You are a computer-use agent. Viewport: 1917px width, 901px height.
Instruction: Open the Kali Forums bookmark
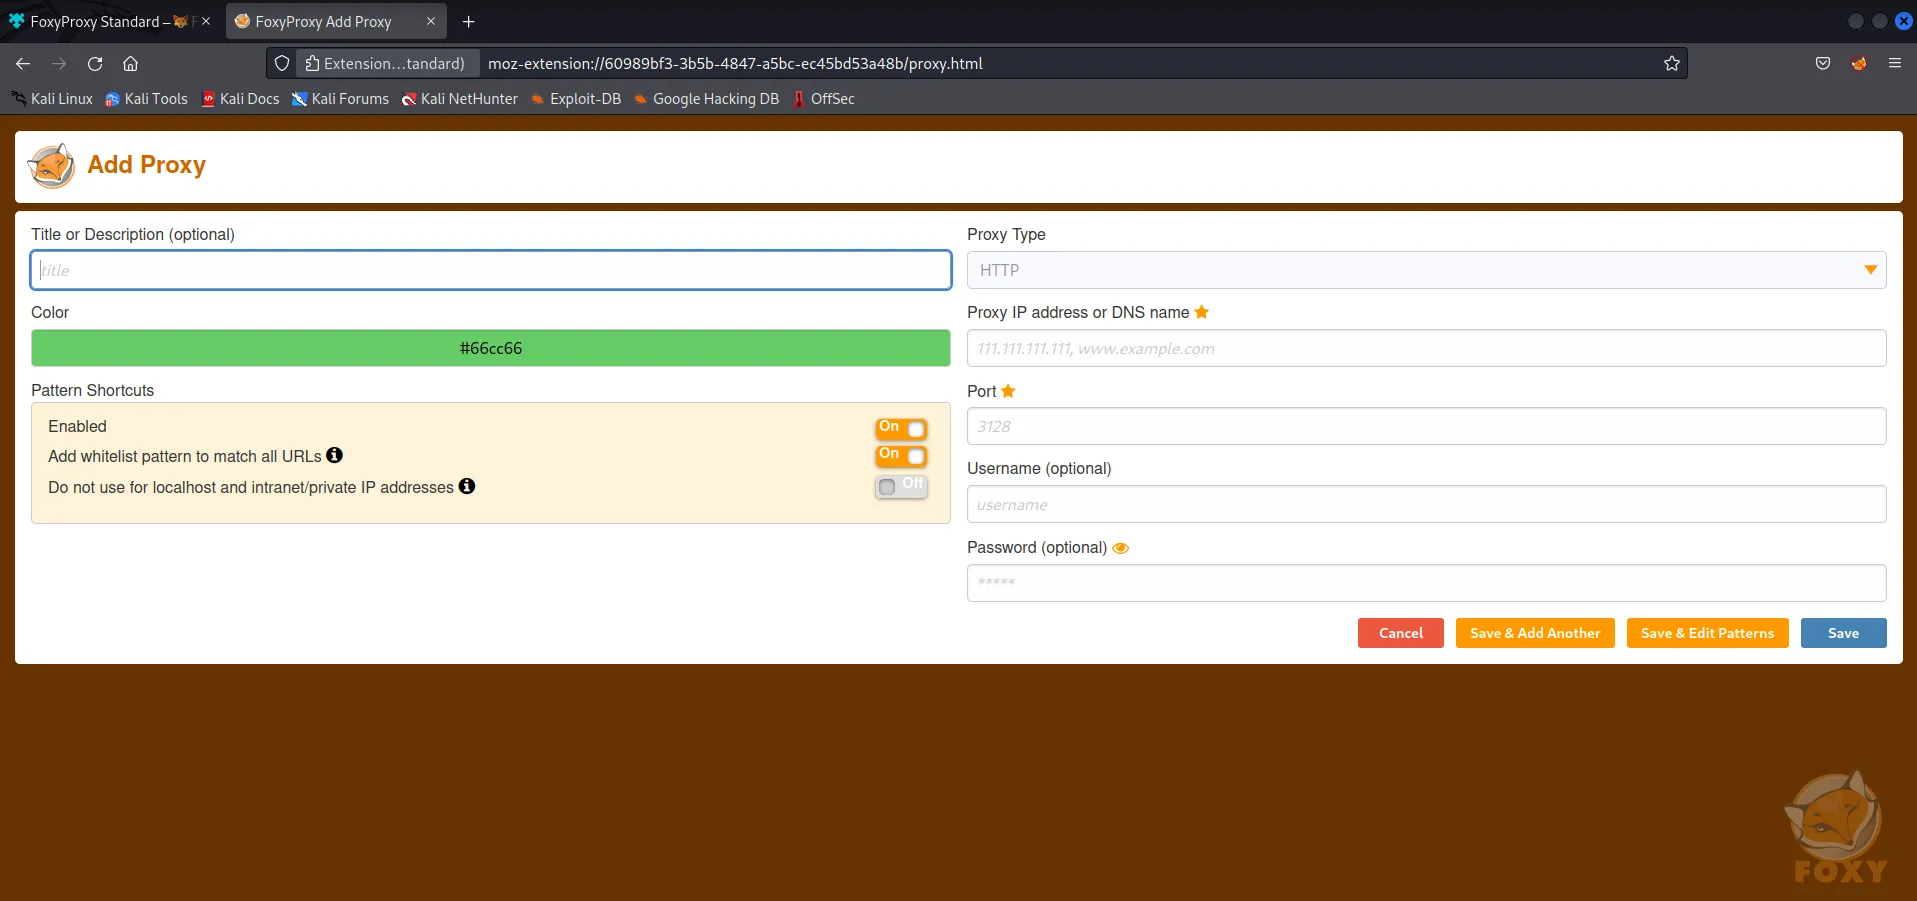[340, 99]
